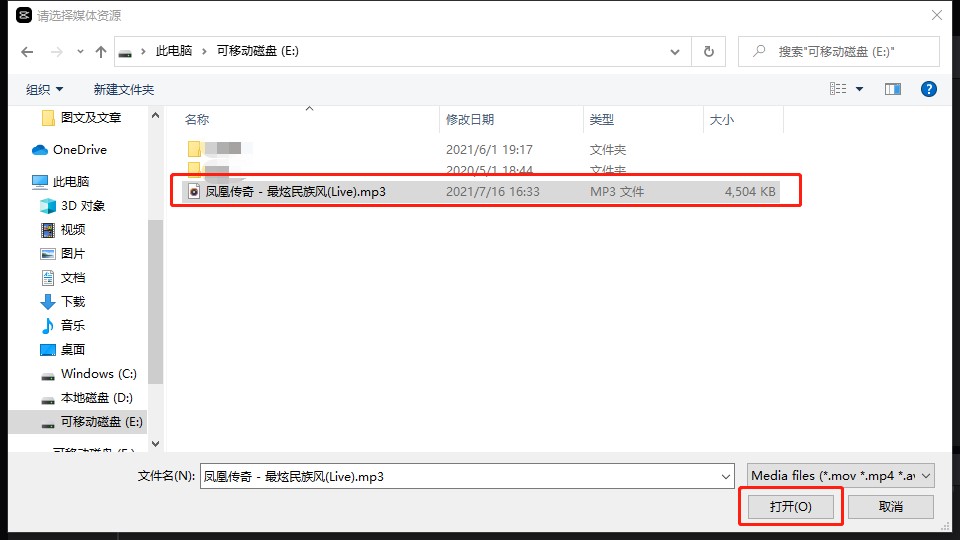Image resolution: width=960 pixels, height=540 pixels.
Task: Select OneDrive in the navigation pane
Action: (x=70, y=149)
